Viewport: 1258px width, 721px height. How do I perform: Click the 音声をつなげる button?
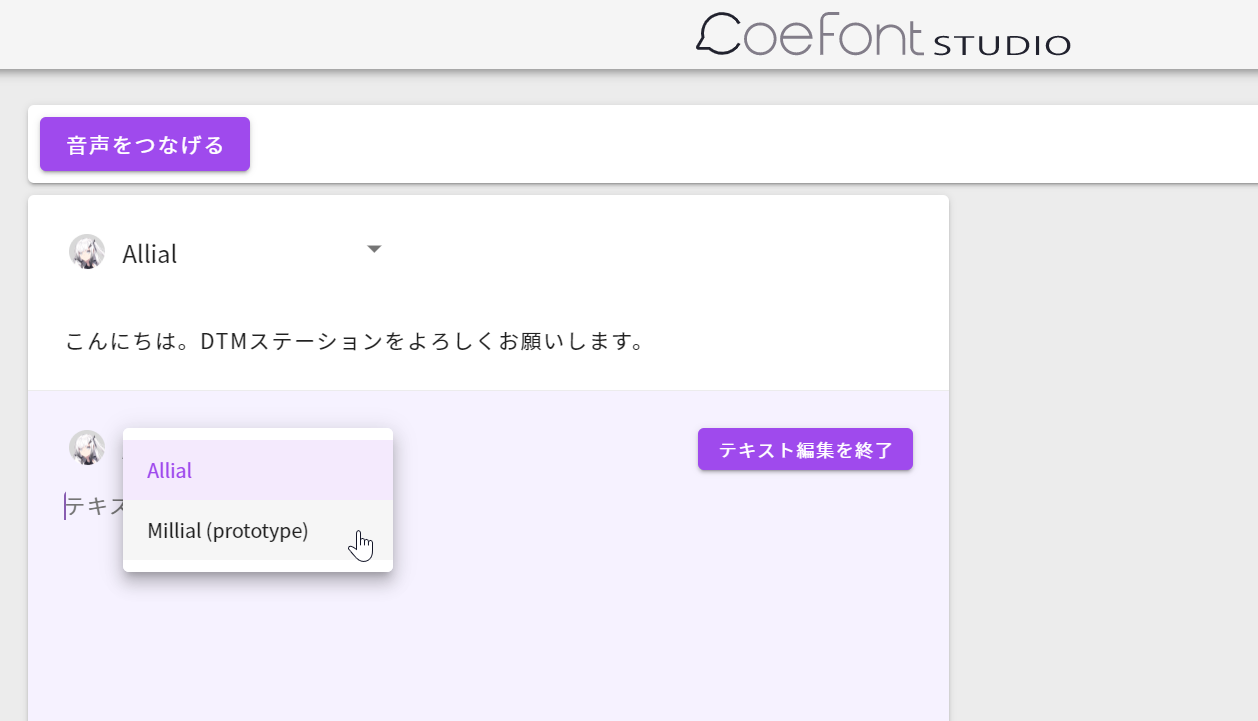145,144
